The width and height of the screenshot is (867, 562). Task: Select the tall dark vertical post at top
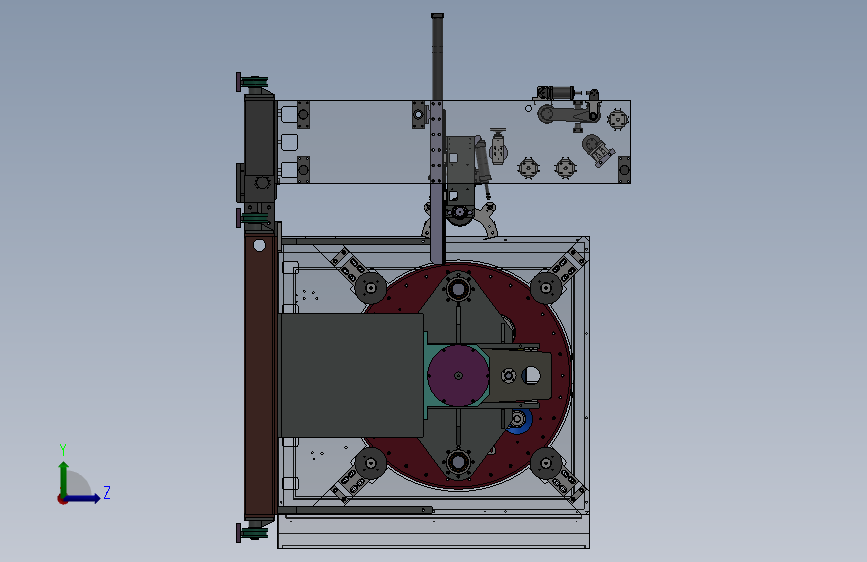(x=437, y=57)
